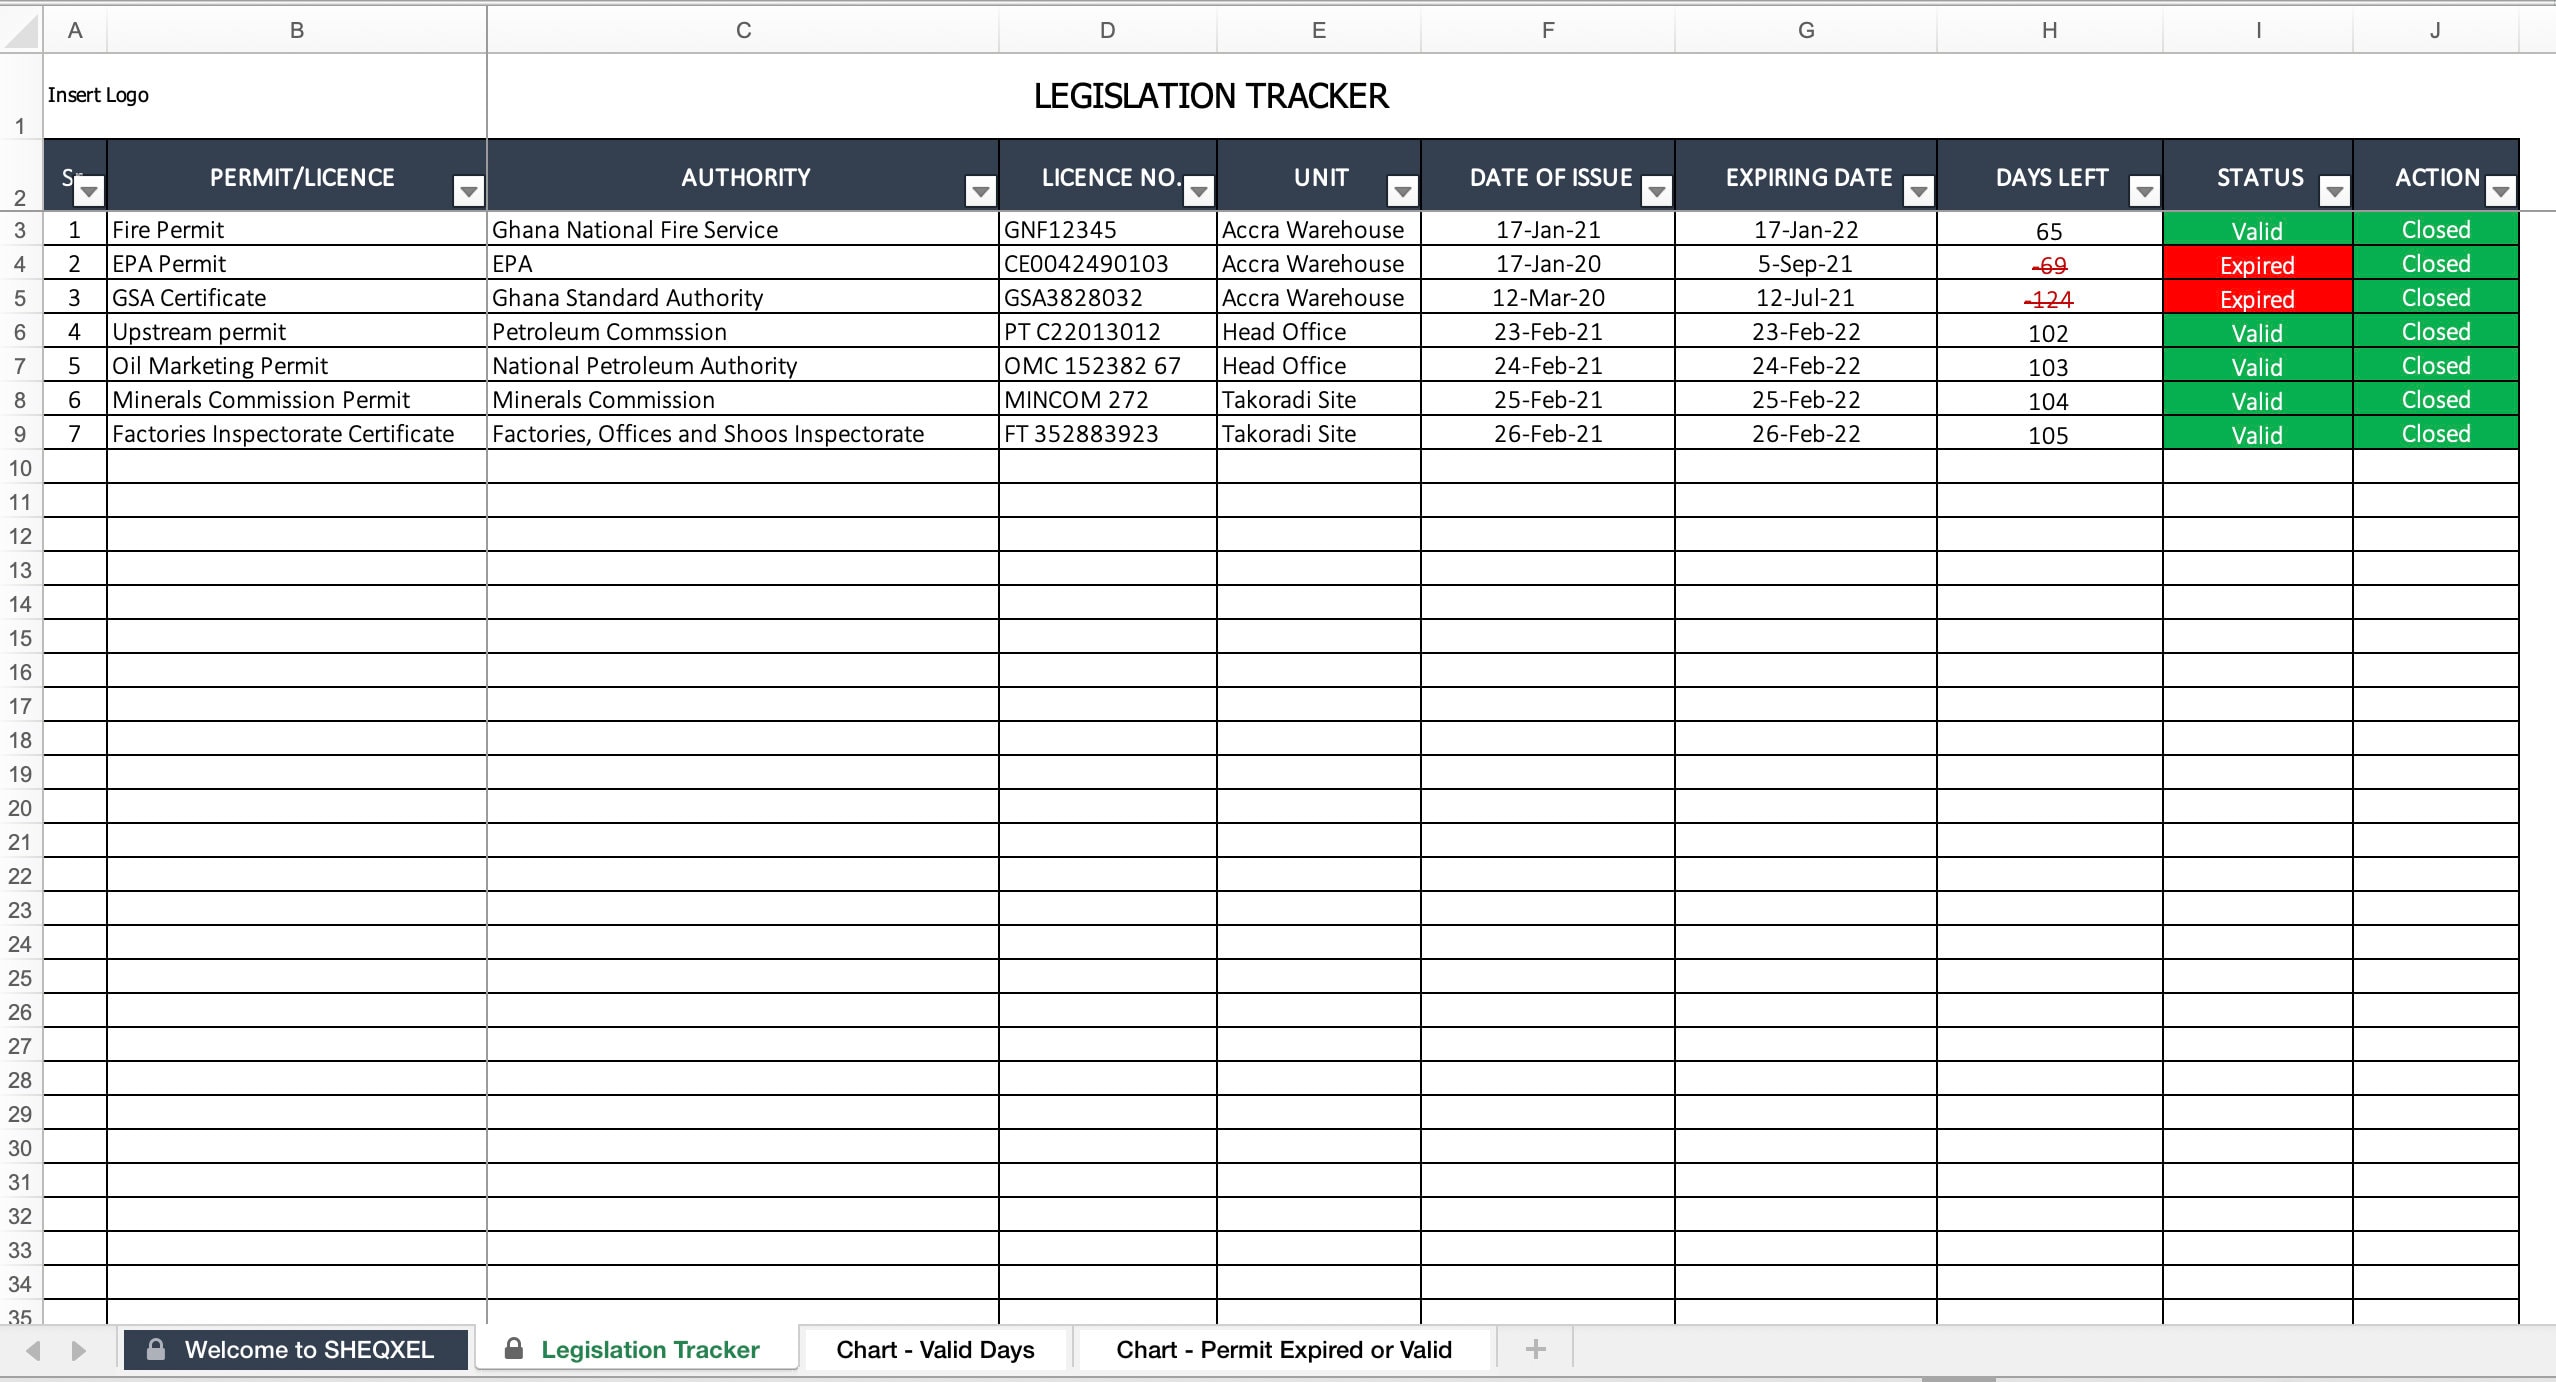Open the DATE OF ISSUE filter dropdown

[x=1655, y=190]
